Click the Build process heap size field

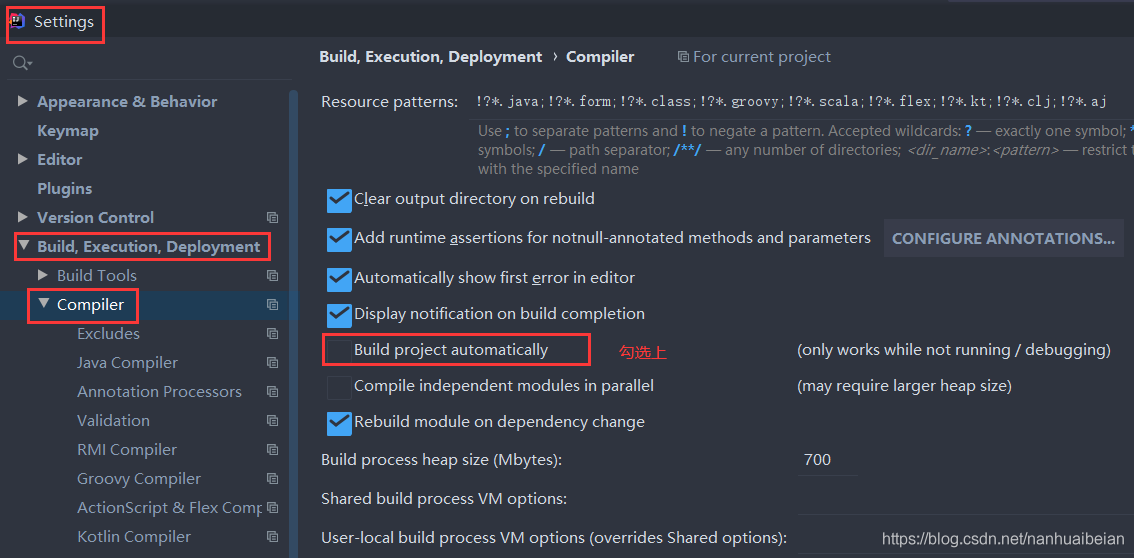826,460
